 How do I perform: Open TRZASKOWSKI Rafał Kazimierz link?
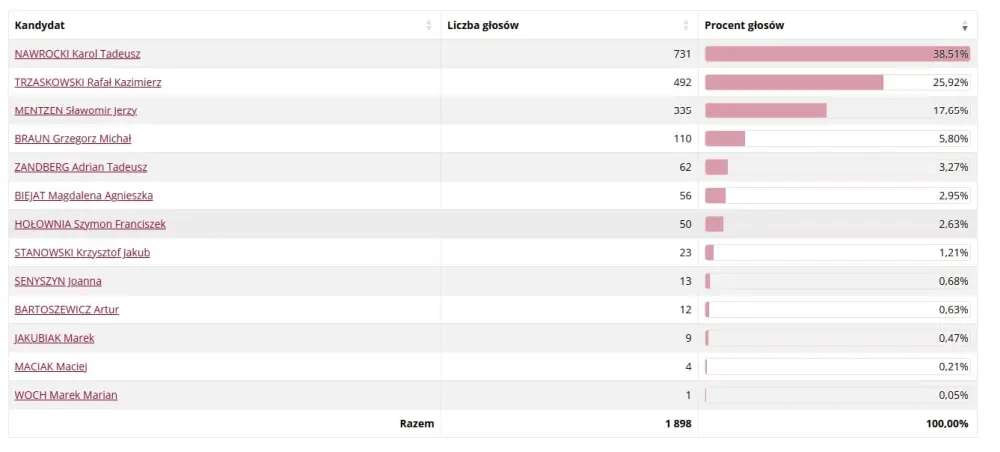88,82
